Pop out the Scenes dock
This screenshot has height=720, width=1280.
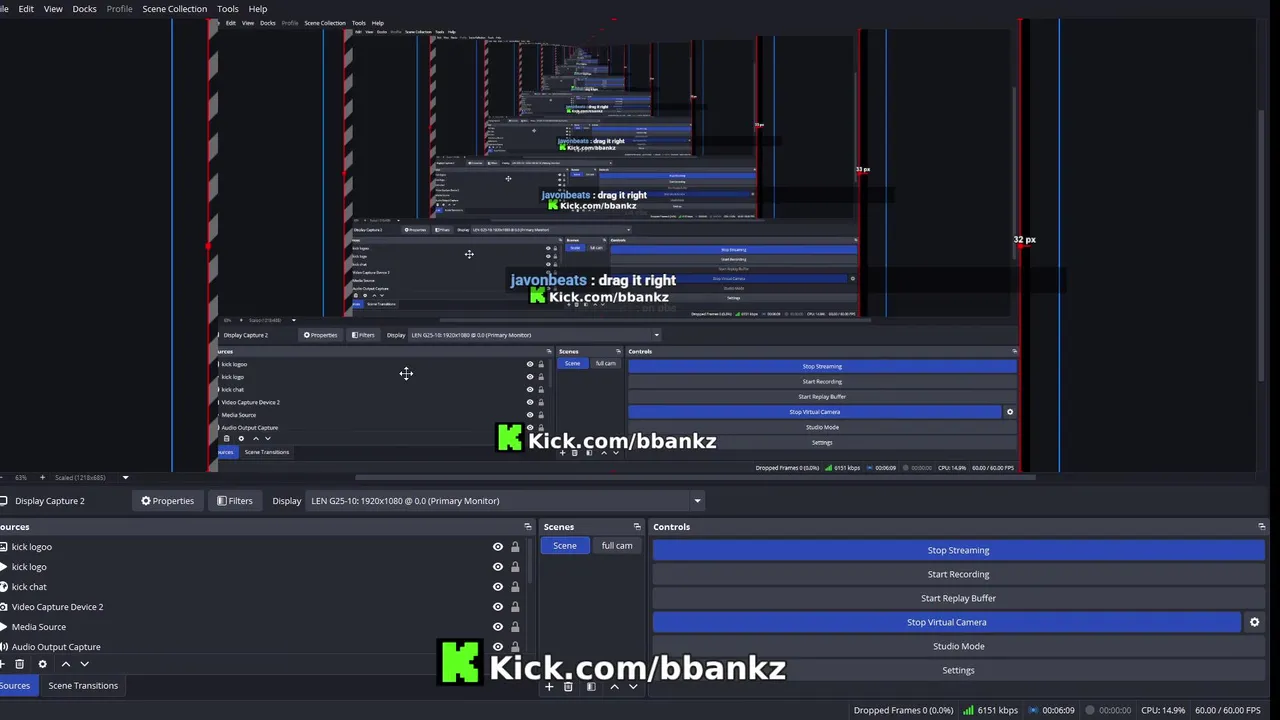click(x=637, y=527)
